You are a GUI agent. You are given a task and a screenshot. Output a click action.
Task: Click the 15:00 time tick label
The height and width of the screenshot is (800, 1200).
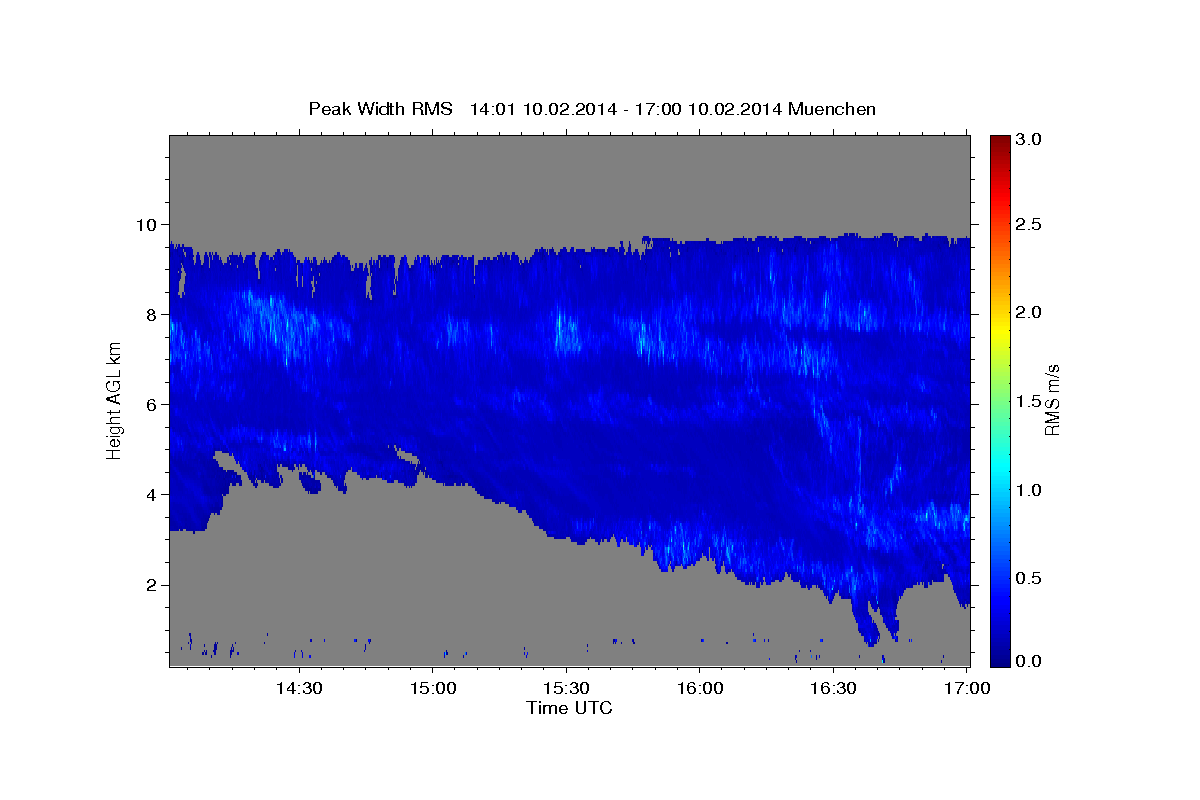click(433, 688)
